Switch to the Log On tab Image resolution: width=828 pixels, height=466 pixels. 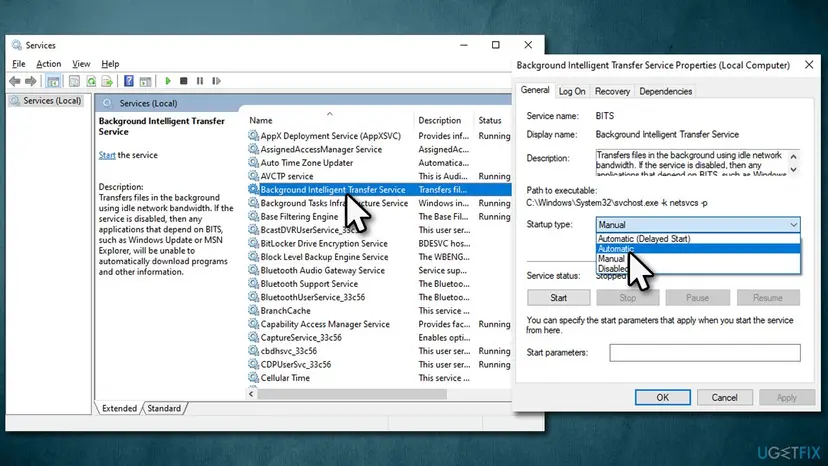click(572, 91)
